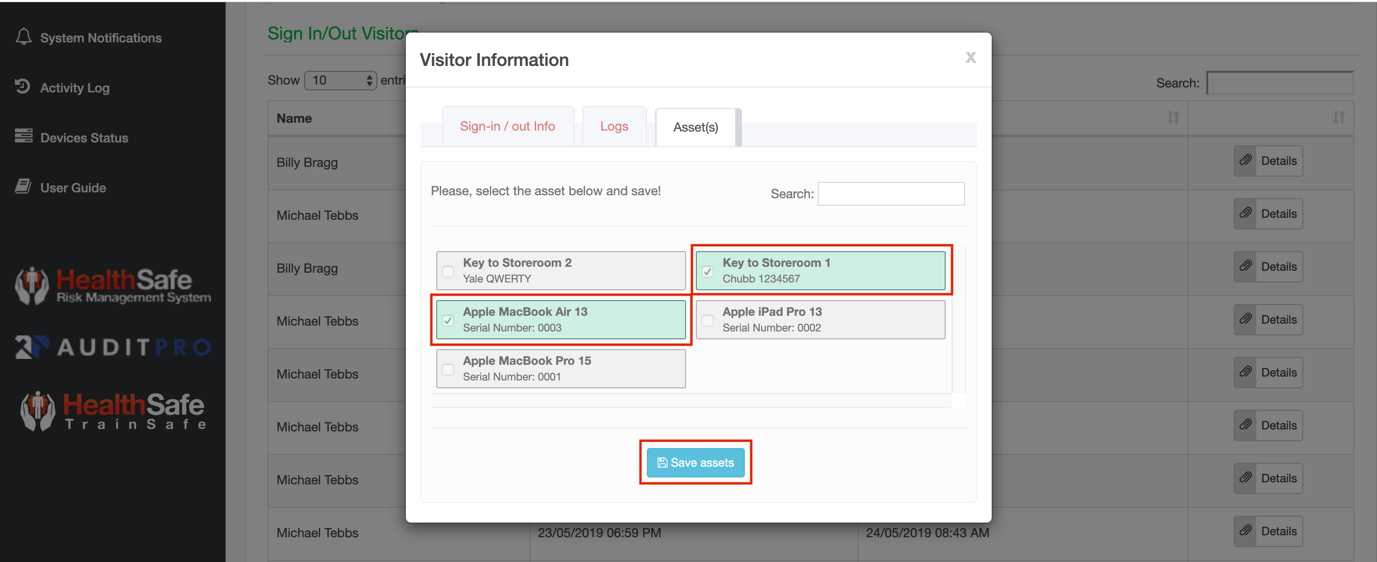Uncheck the Apple MacBook Air 13 checkbox
The width and height of the screenshot is (1377, 562).
point(448,321)
